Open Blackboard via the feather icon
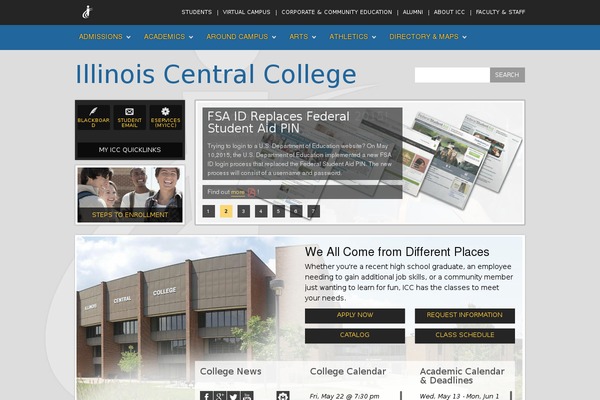The image size is (600, 400). click(x=93, y=117)
